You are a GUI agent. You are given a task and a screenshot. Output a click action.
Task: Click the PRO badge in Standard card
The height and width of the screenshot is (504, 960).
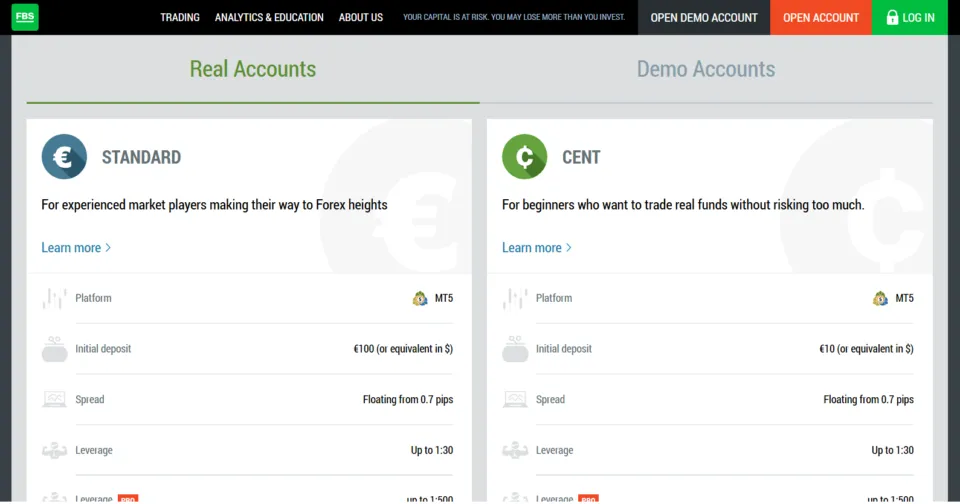128,498
